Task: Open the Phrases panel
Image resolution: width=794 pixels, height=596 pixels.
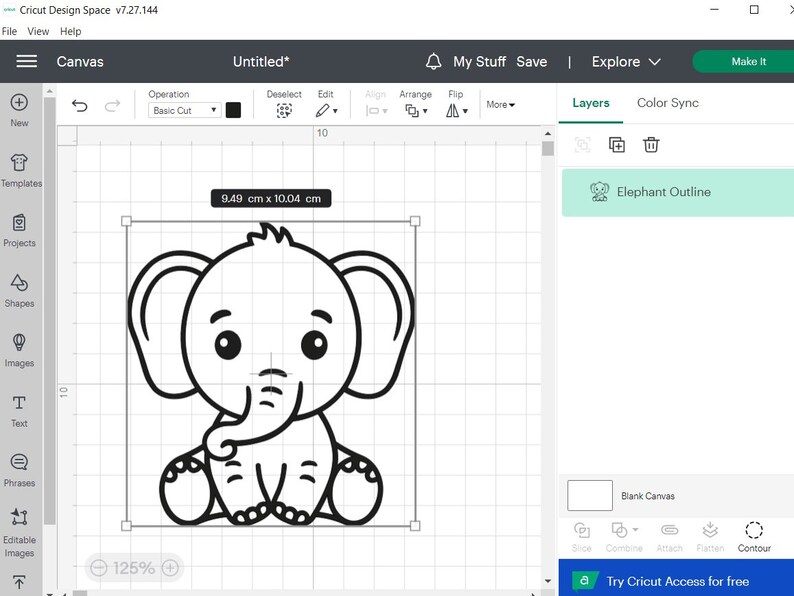Action: (19, 470)
